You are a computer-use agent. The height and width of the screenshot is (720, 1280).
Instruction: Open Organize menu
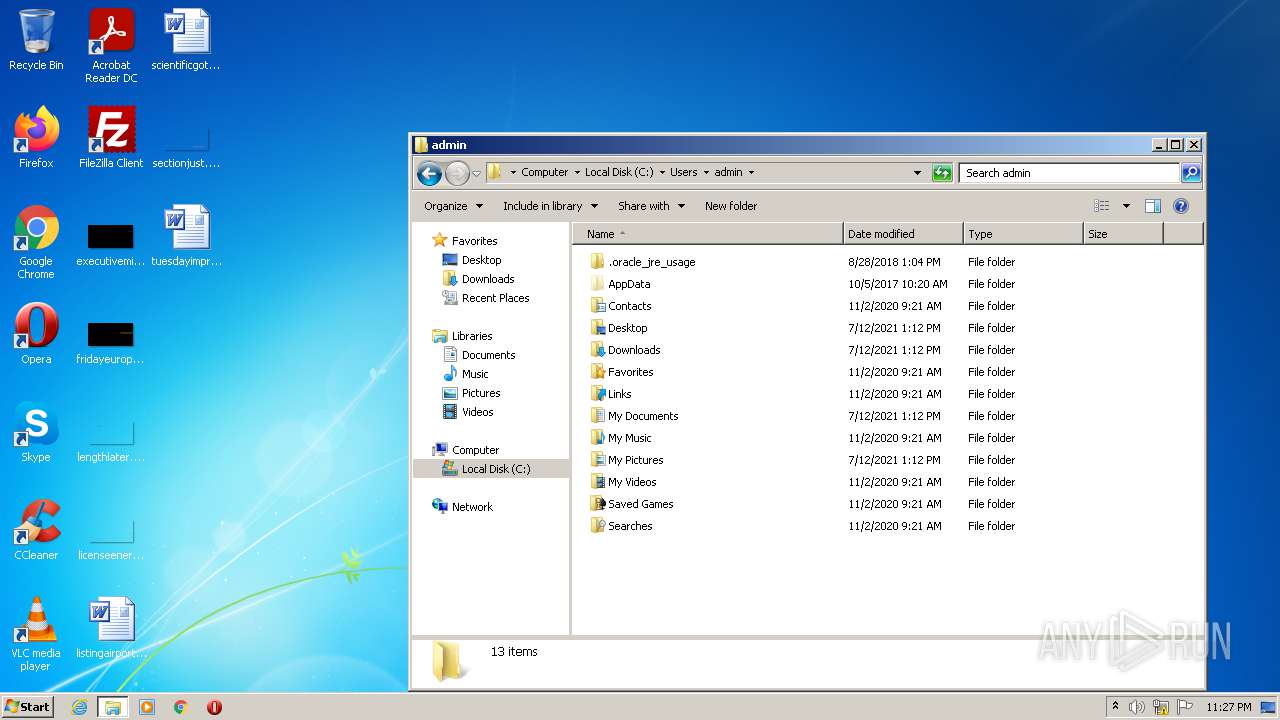click(x=453, y=206)
